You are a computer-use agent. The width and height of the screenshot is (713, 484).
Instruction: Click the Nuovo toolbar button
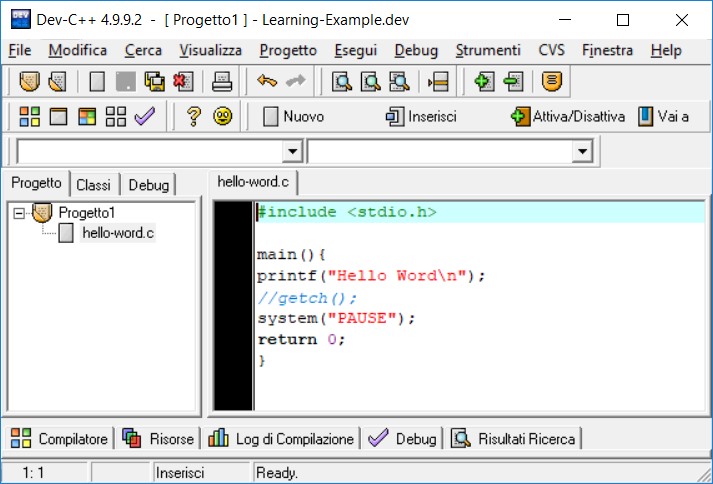(x=294, y=116)
